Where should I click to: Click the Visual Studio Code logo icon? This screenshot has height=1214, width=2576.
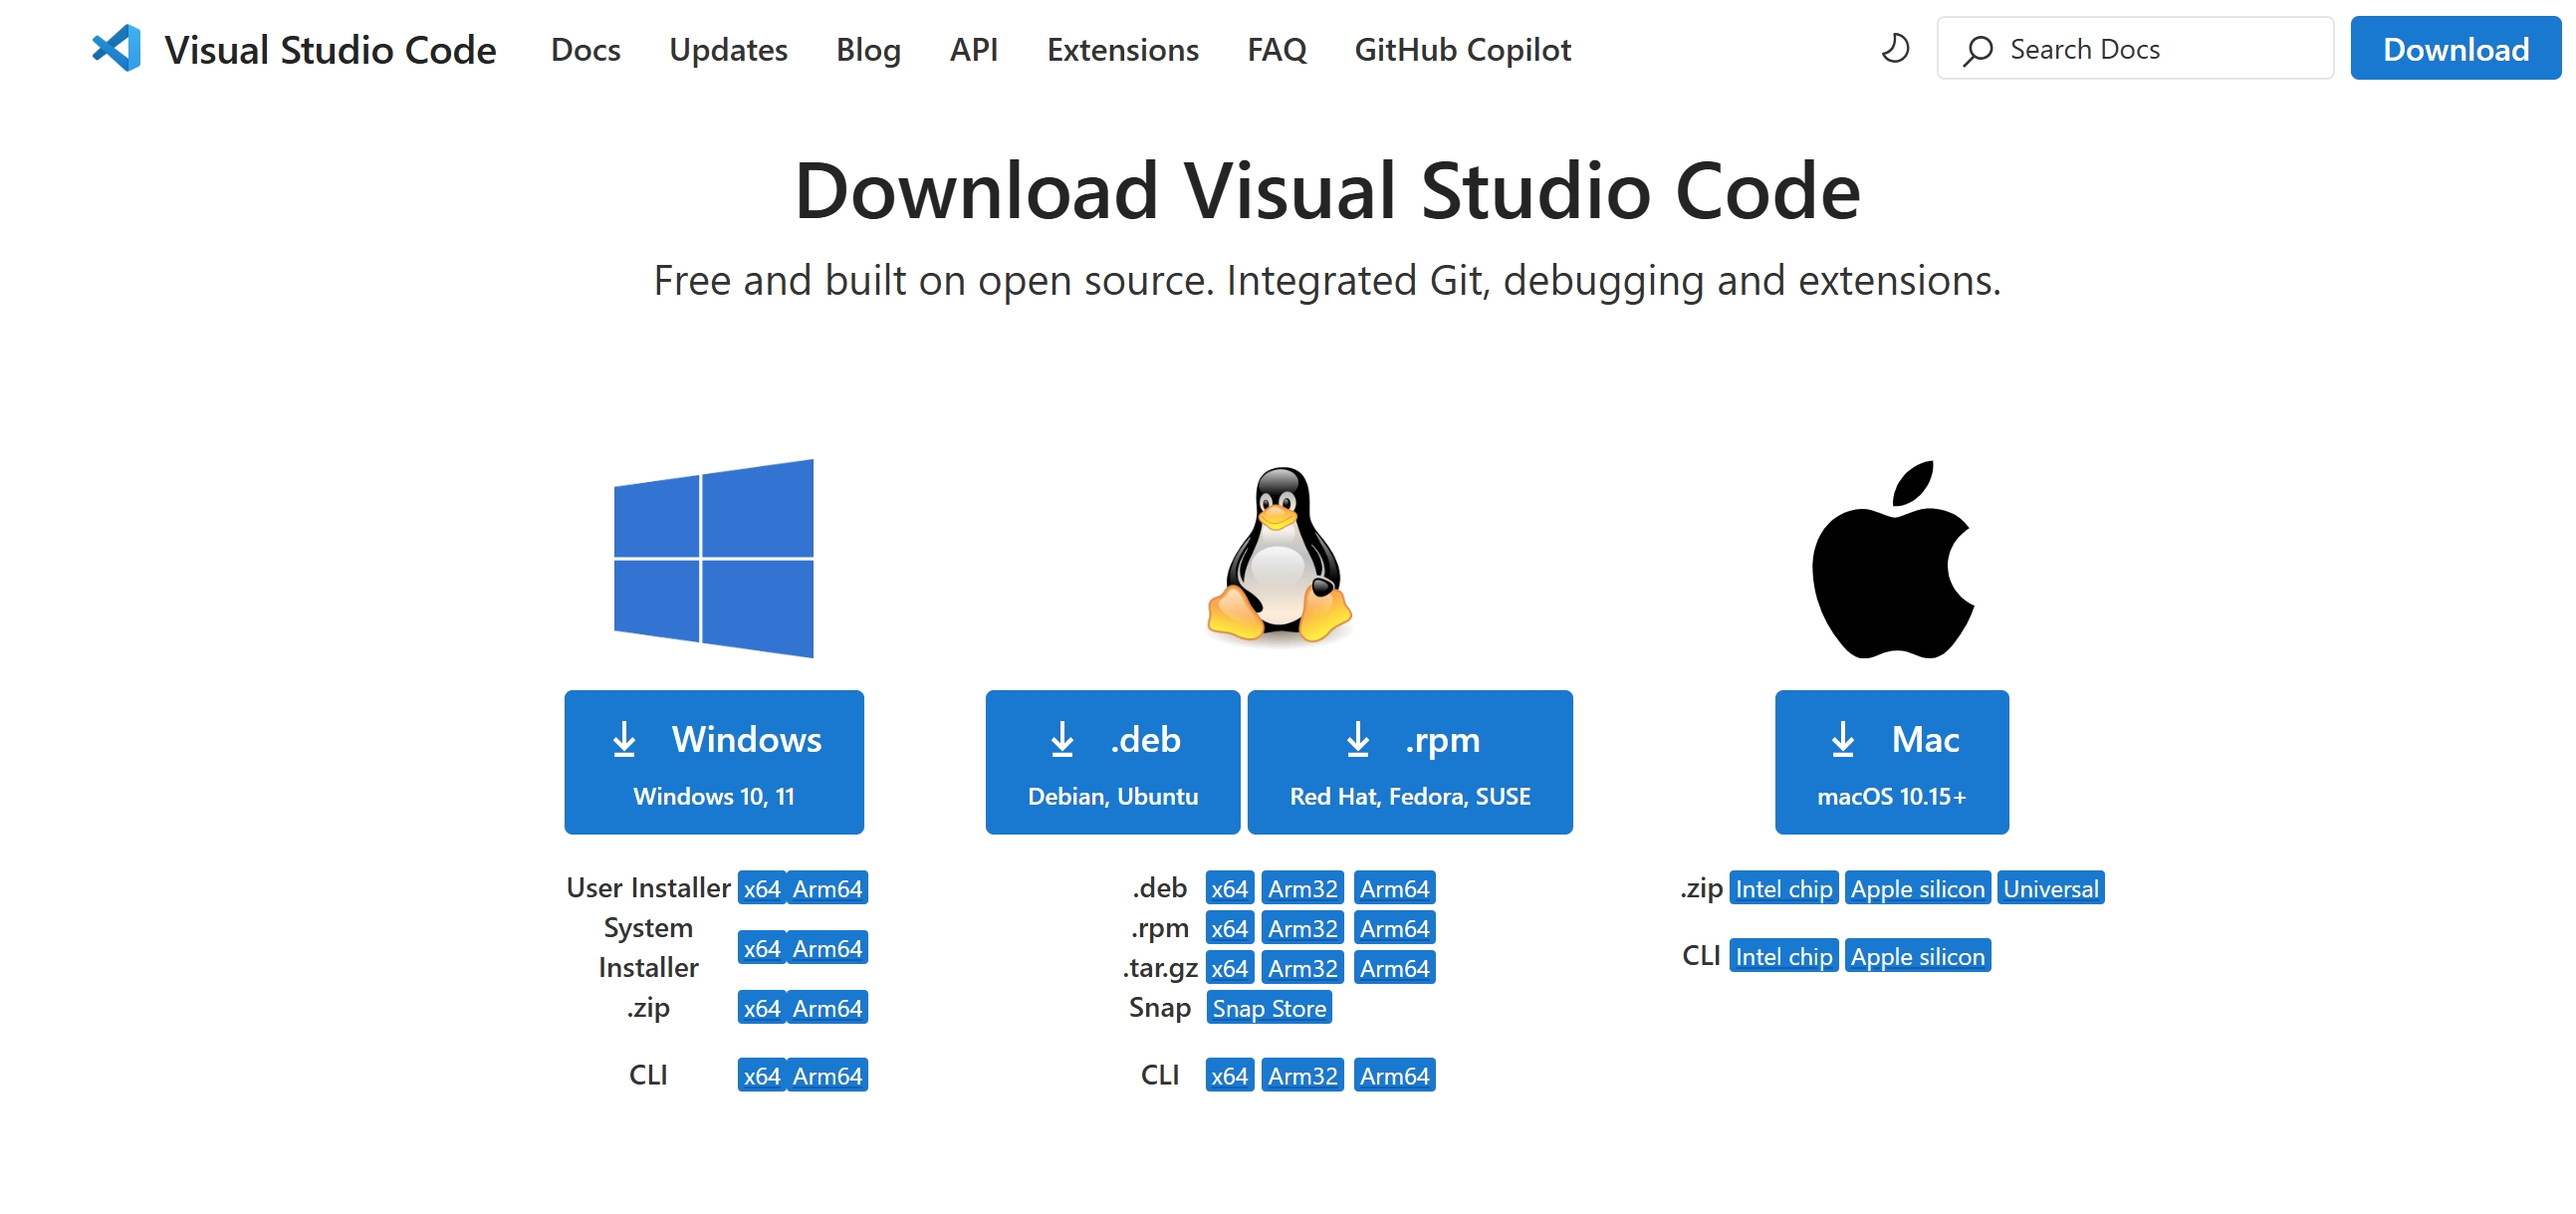117,48
